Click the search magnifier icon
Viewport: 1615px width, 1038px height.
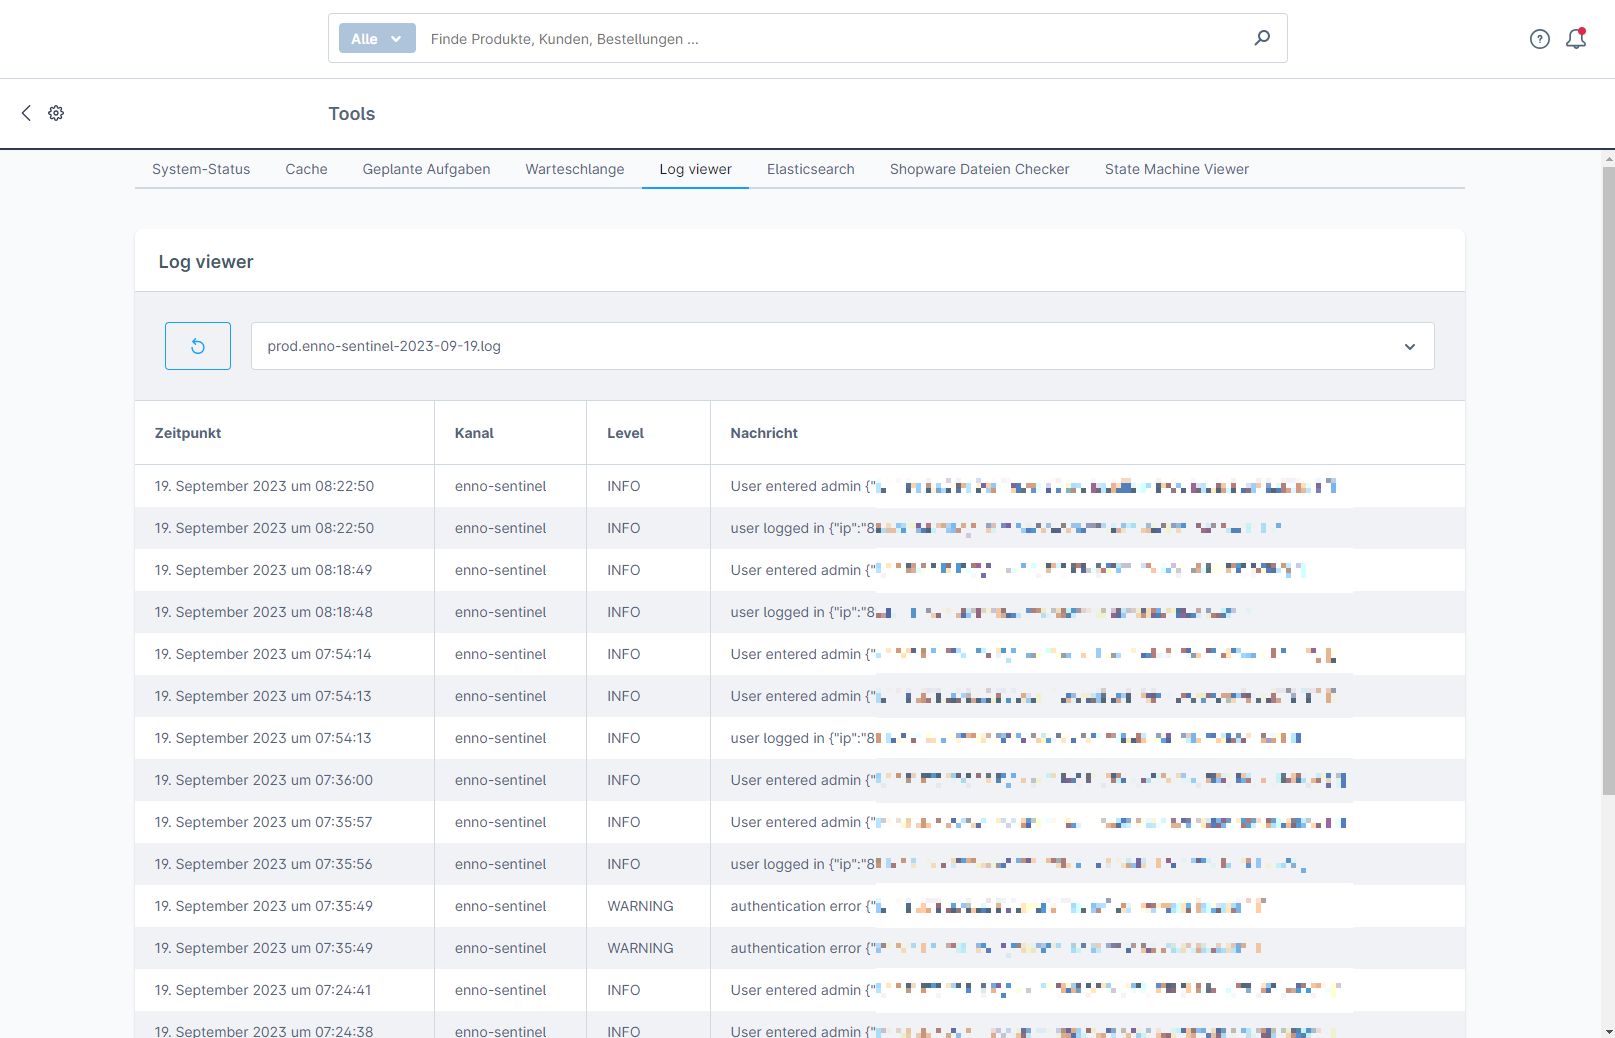(1262, 38)
